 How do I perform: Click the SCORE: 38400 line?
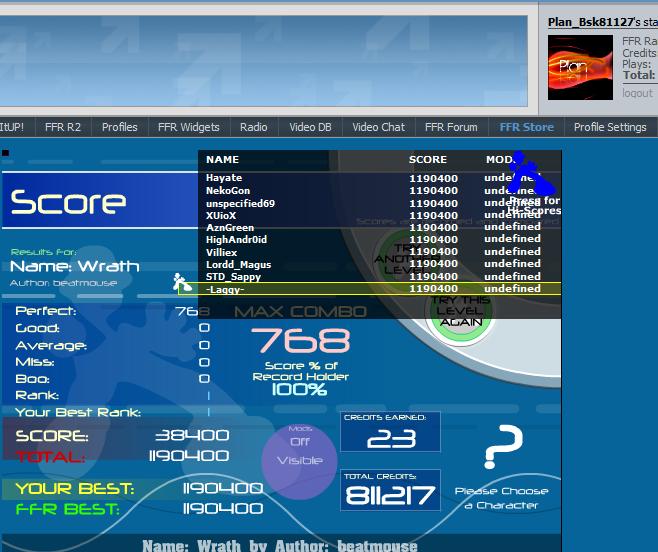pos(122,436)
